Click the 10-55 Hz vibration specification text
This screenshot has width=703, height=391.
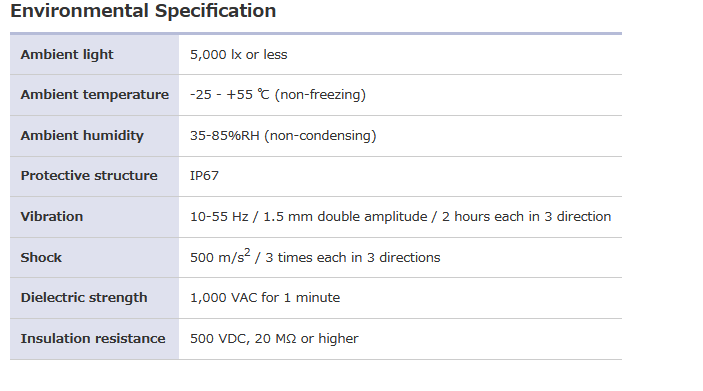(x=400, y=217)
